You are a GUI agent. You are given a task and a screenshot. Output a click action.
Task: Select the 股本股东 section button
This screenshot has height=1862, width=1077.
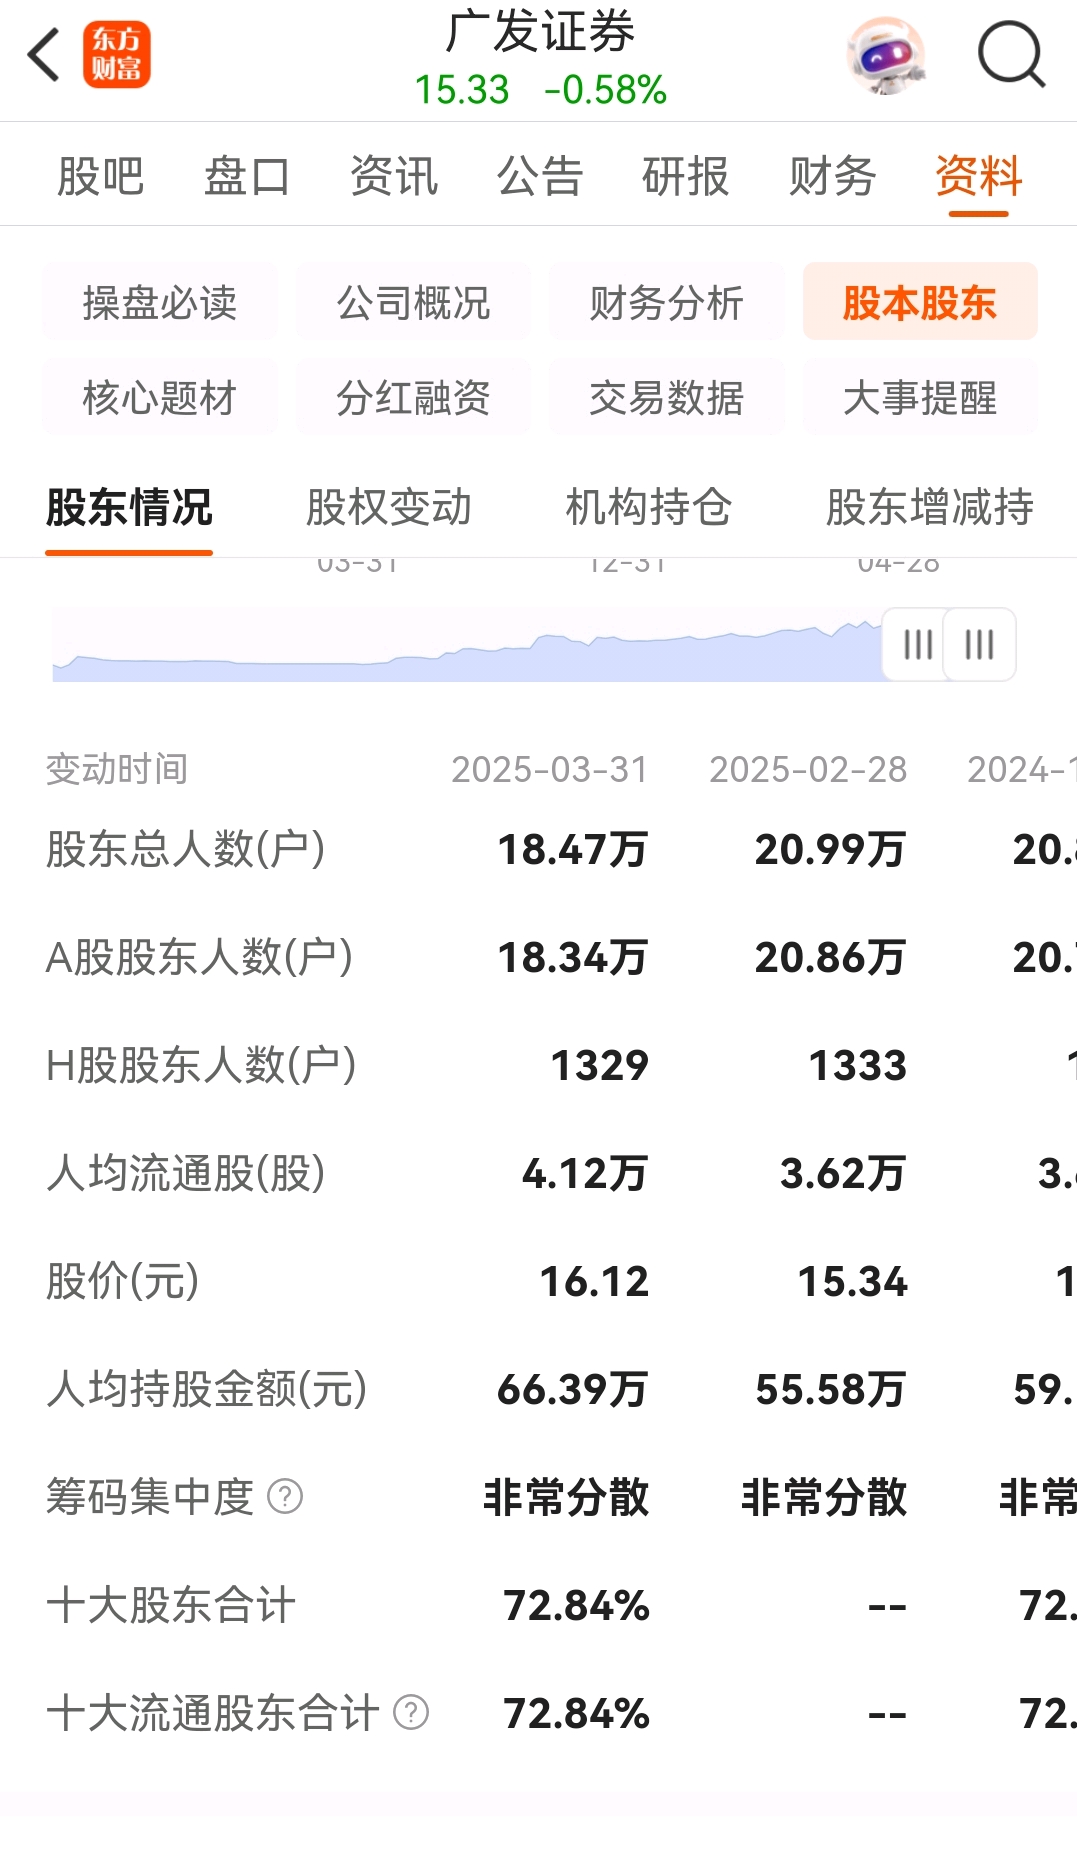click(920, 302)
